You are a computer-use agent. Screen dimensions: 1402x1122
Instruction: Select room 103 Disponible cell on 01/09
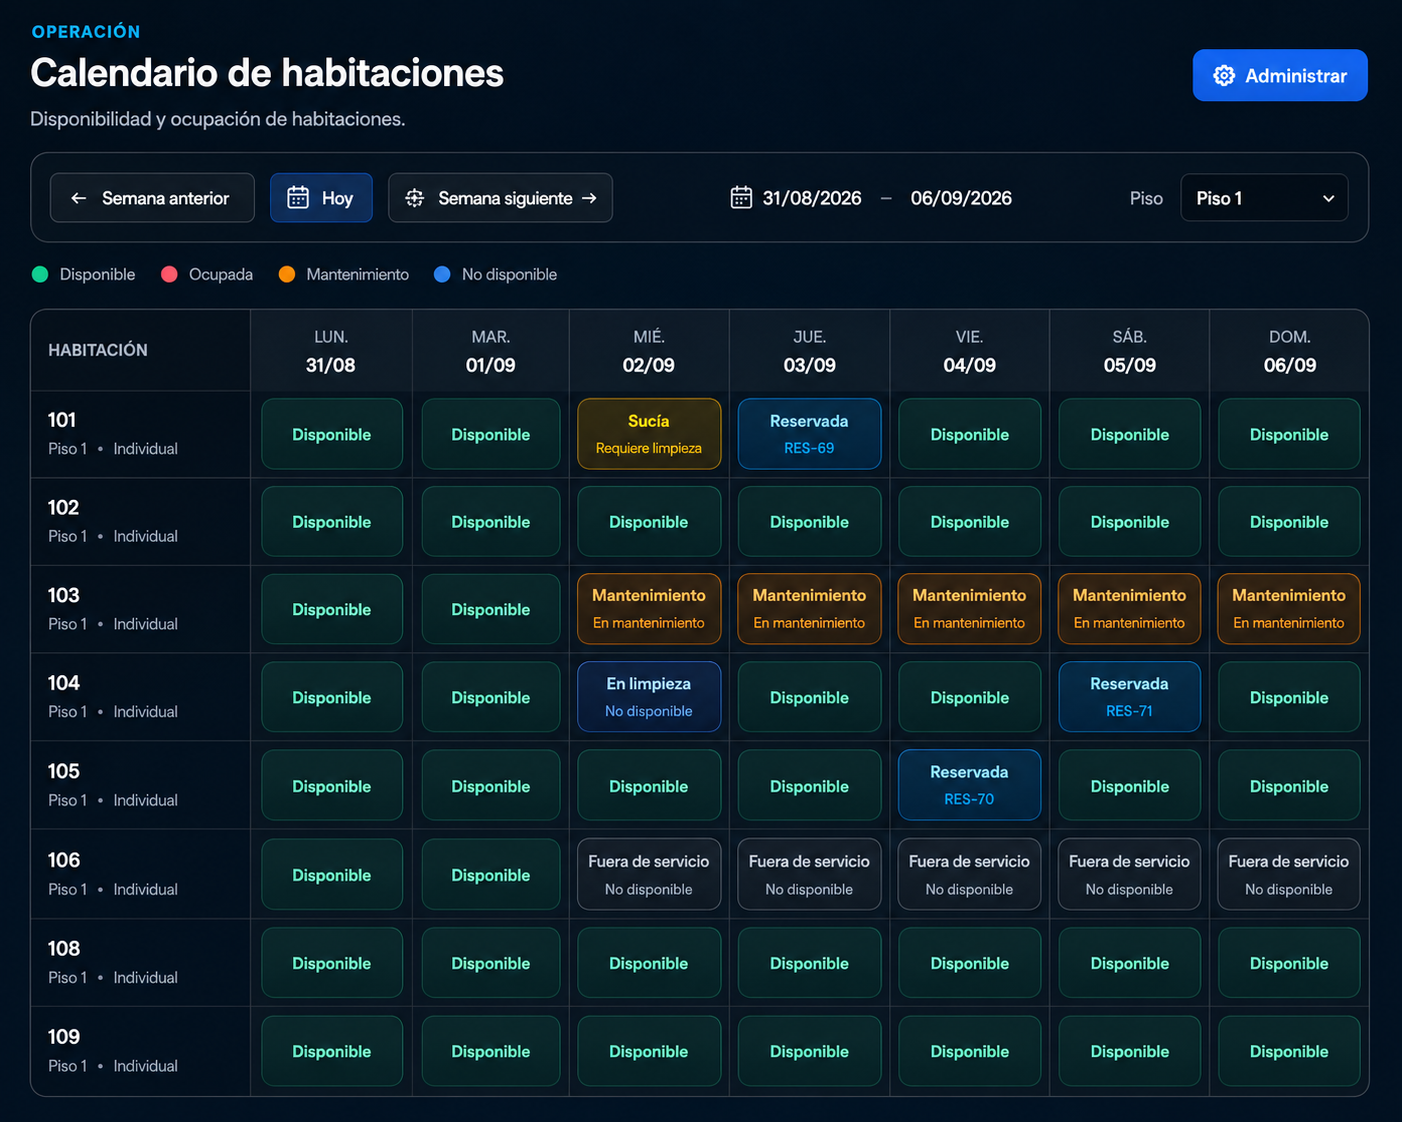pos(491,609)
